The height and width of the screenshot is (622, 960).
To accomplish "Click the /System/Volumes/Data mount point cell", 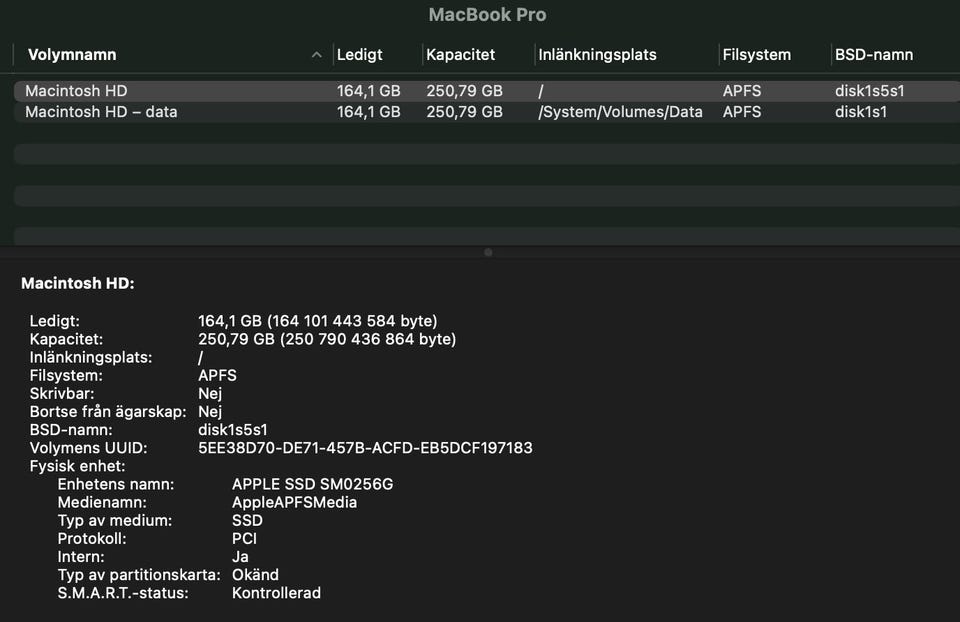I will 620,112.
